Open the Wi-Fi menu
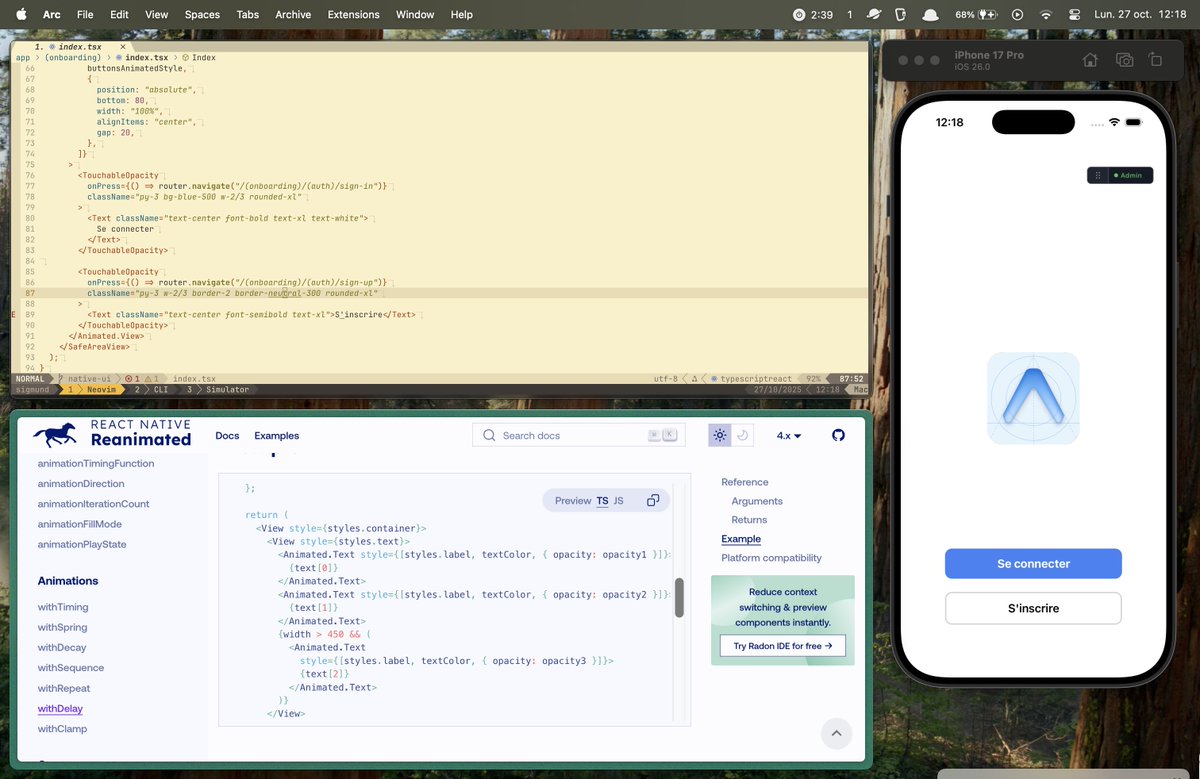Screen dimensions: 1200x779 coord(1046,15)
